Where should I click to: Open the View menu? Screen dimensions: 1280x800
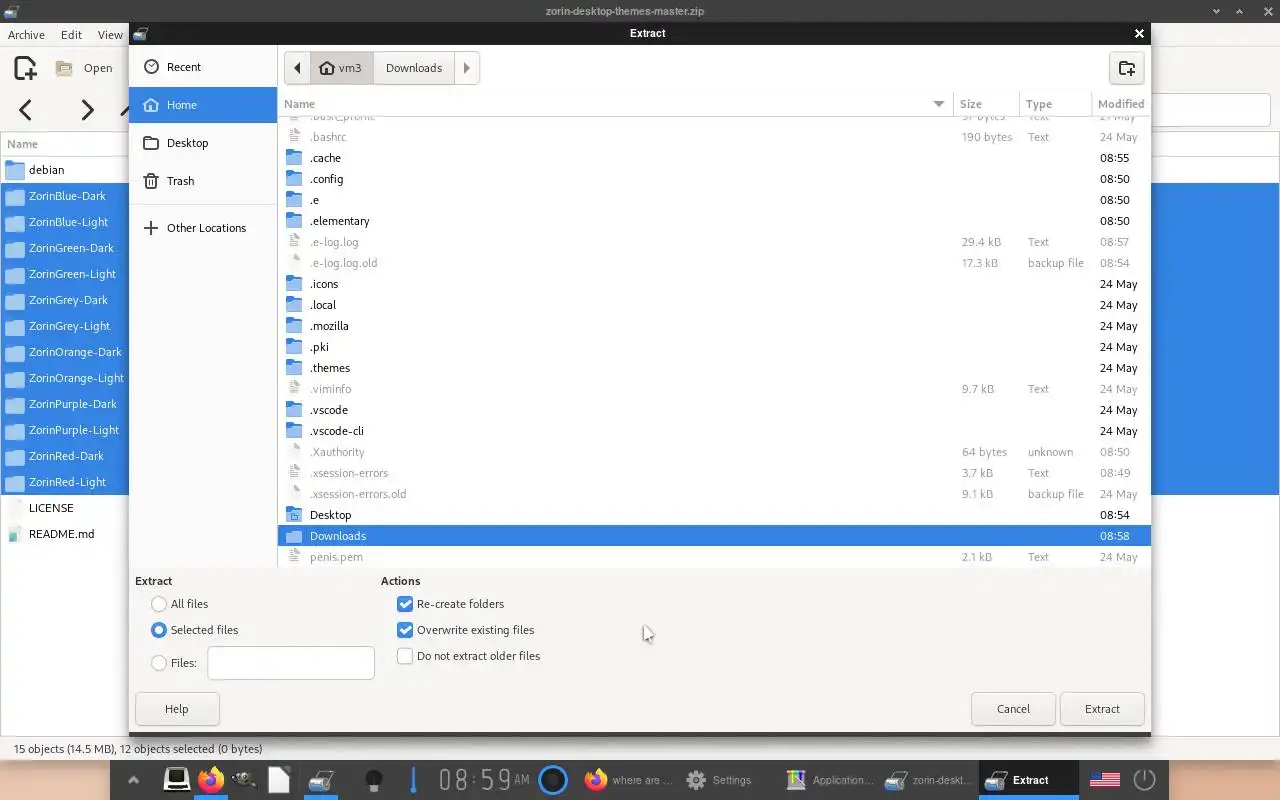pos(110,34)
